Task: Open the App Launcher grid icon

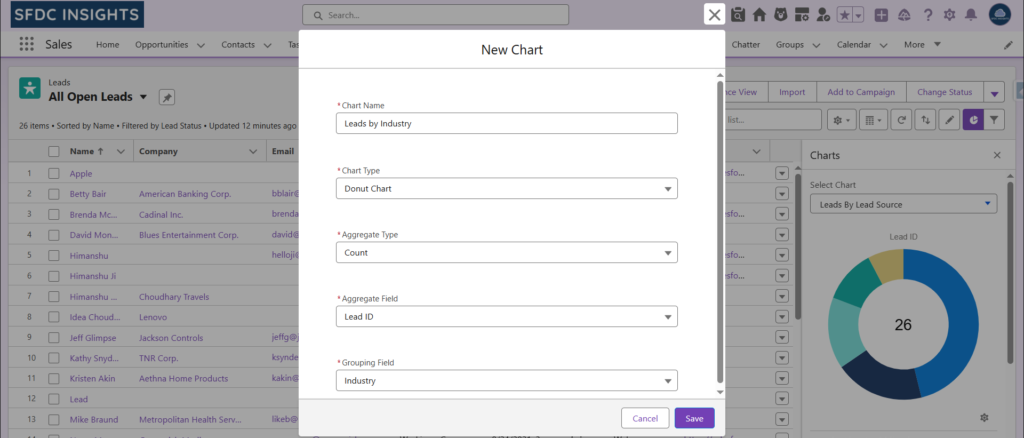Action: tap(26, 45)
